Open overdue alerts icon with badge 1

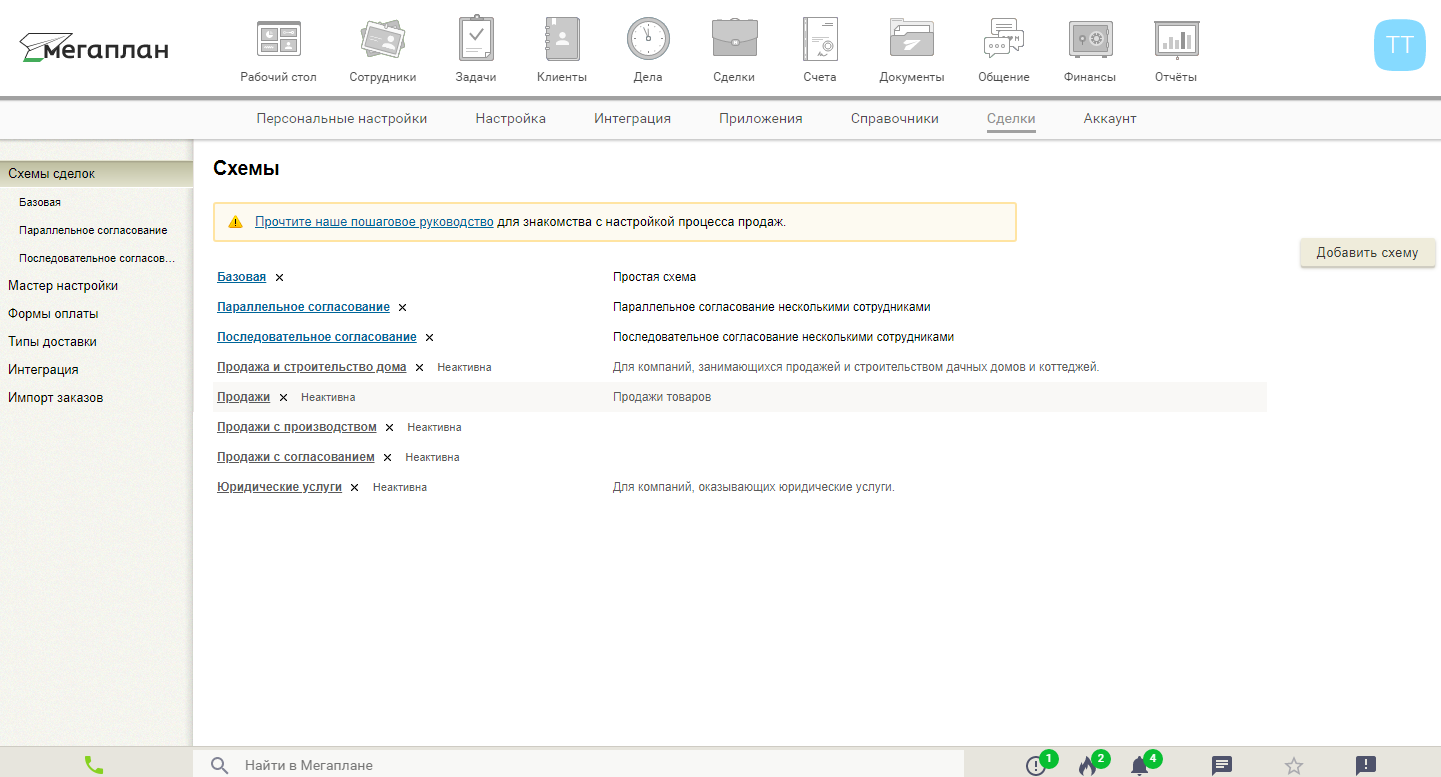point(1036,766)
